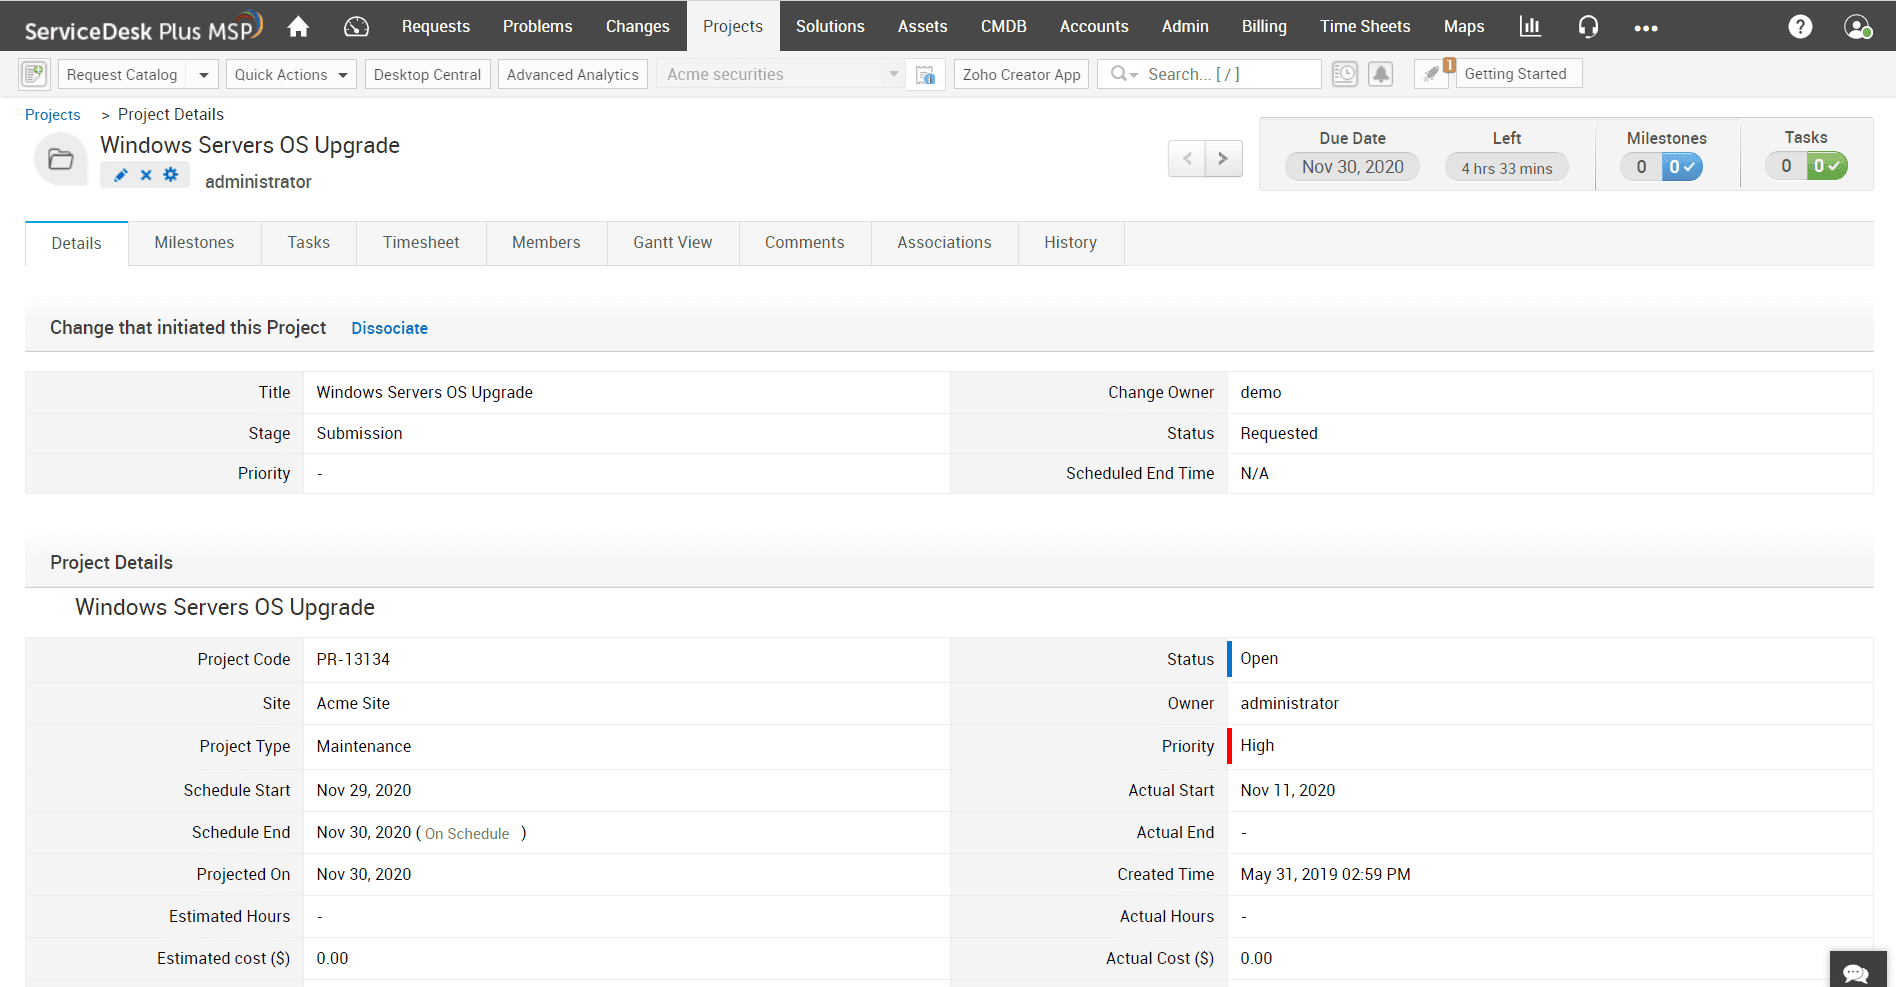Switch to the Milestones tab
Image resolution: width=1896 pixels, height=987 pixels.
point(193,242)
